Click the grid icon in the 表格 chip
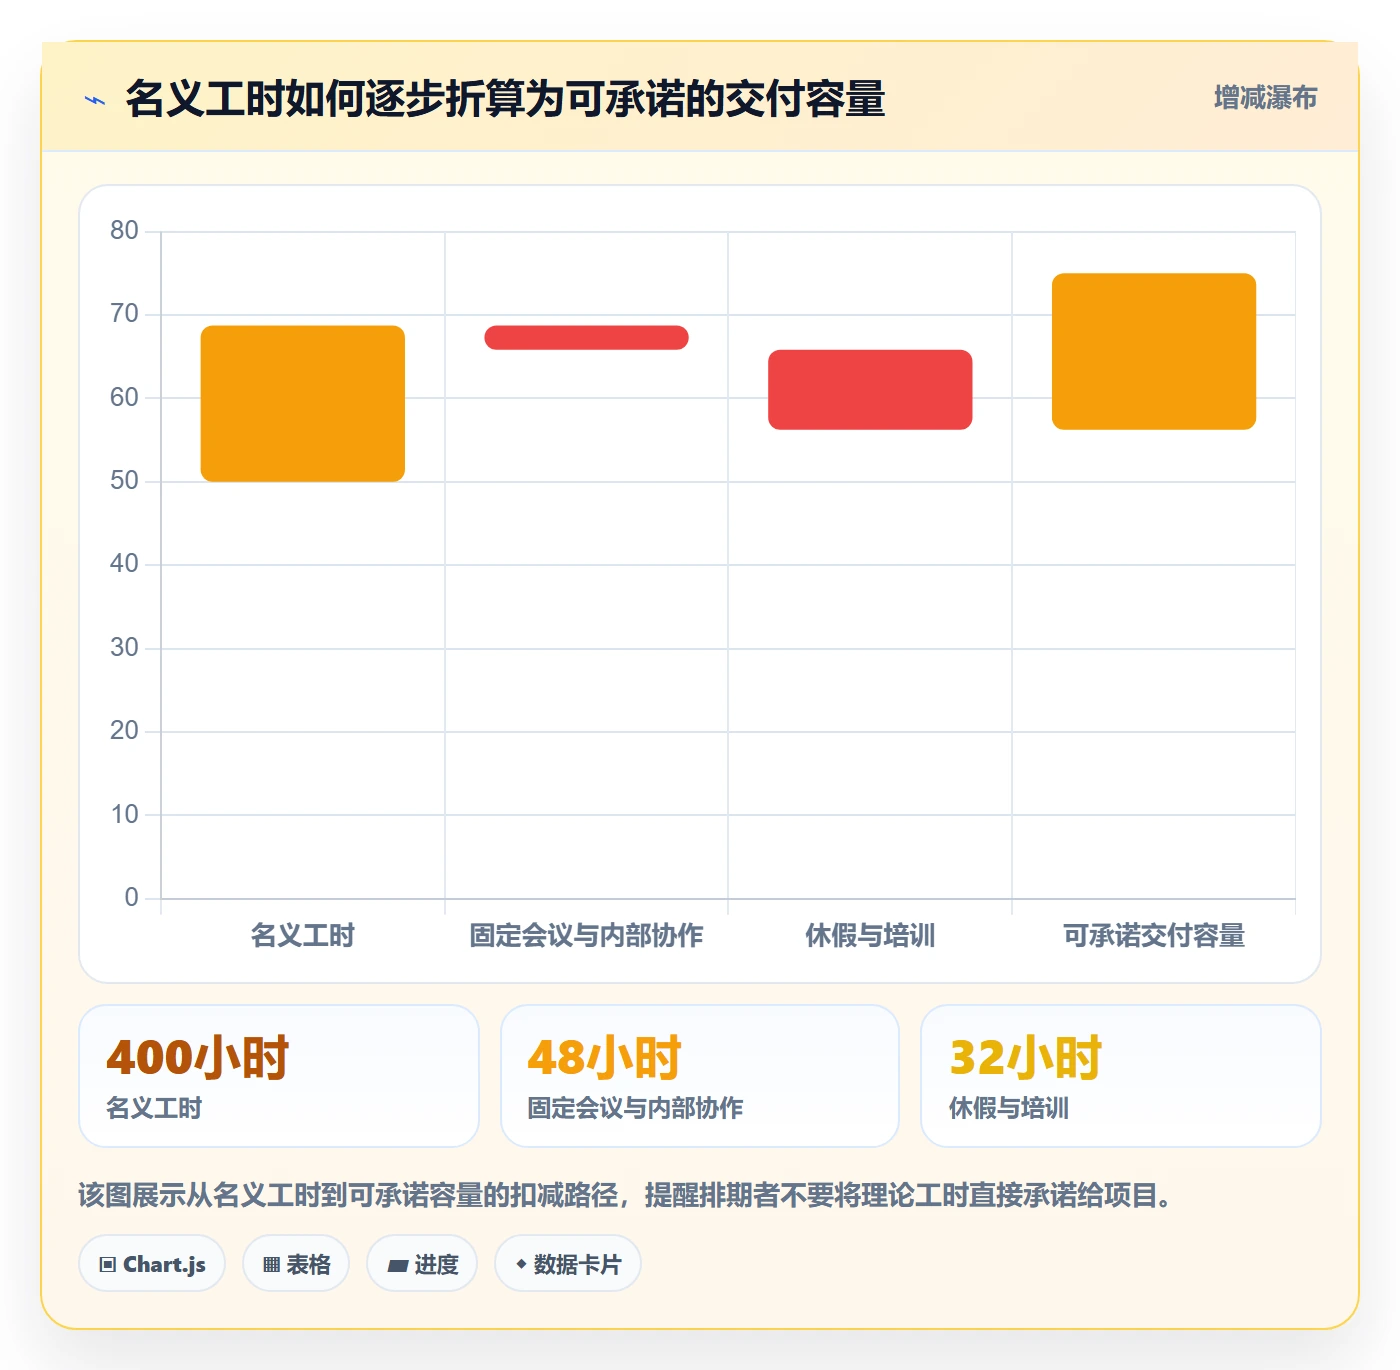This screenshot has height=1370, width=1400. tap(271, 1265)
